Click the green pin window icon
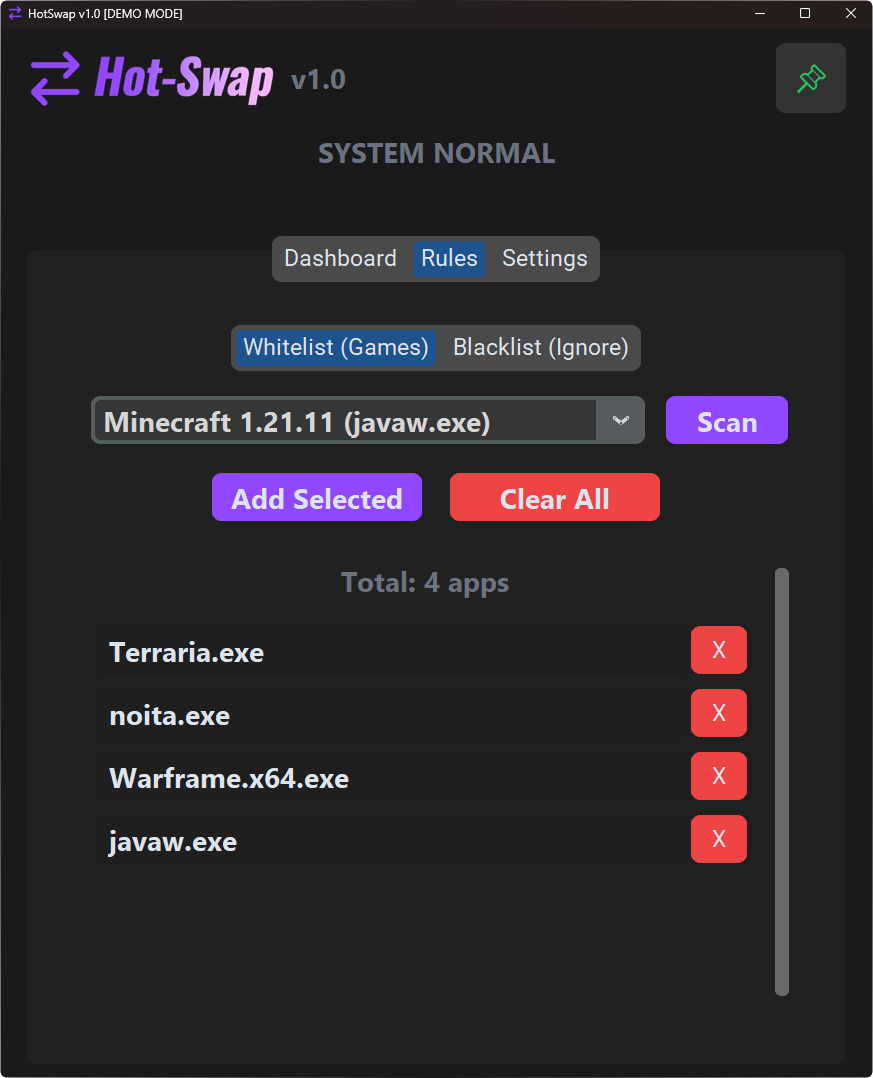Screen dimensions: 873x1078 point(811,78)
